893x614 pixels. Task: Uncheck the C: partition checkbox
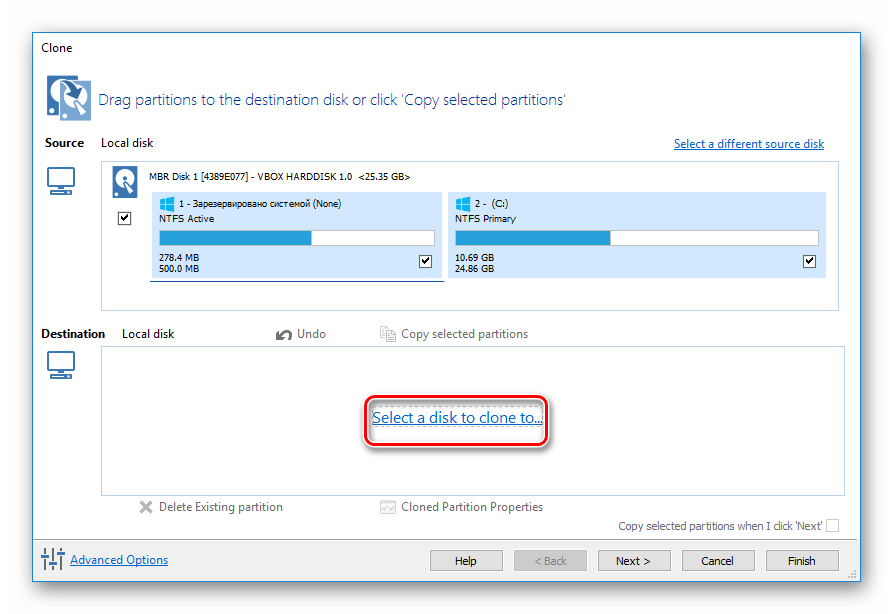pyautogui.click(x=809, y=261)
